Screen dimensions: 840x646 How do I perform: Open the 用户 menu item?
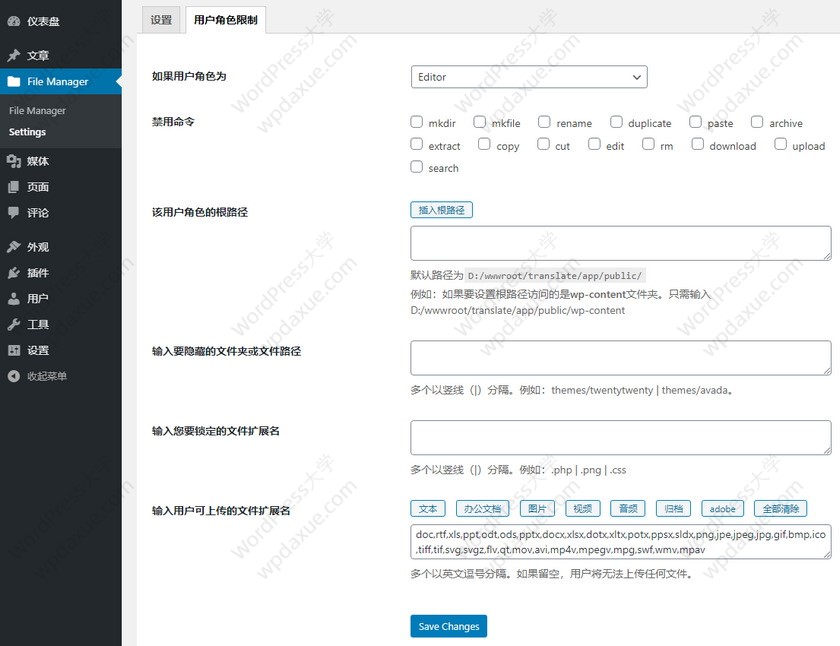61,298
